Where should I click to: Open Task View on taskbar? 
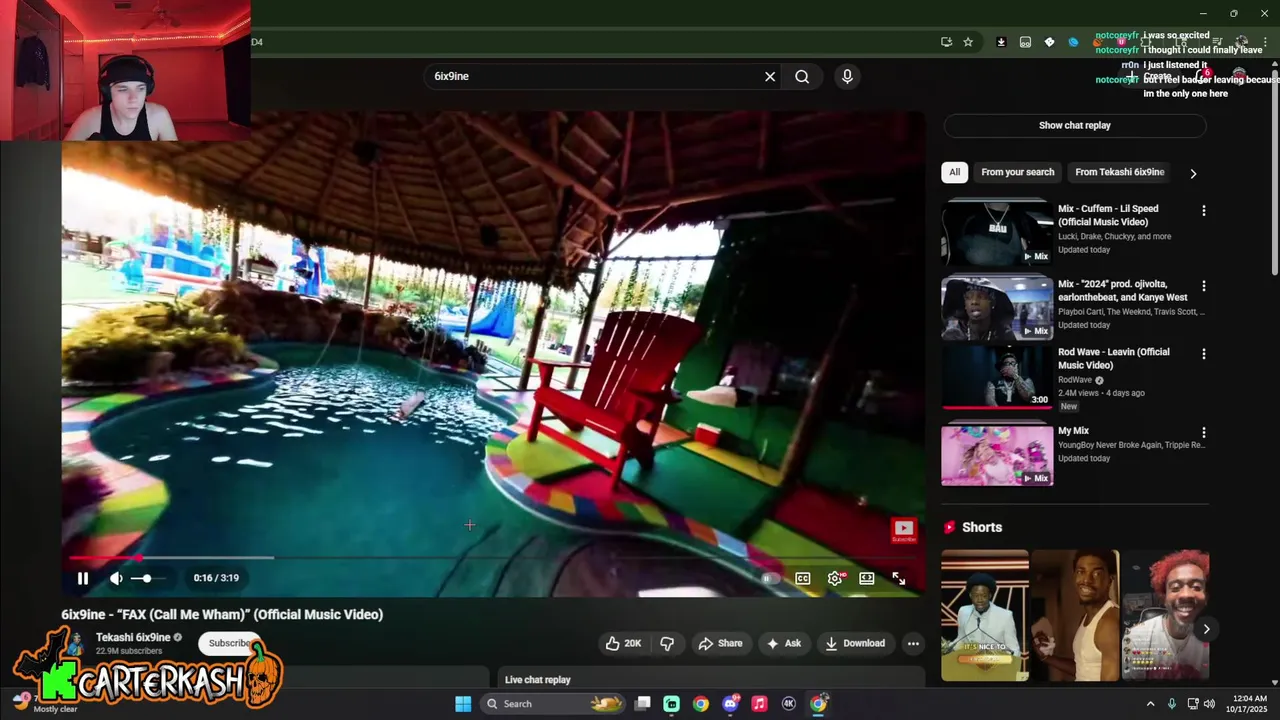[x=643, y=704]
